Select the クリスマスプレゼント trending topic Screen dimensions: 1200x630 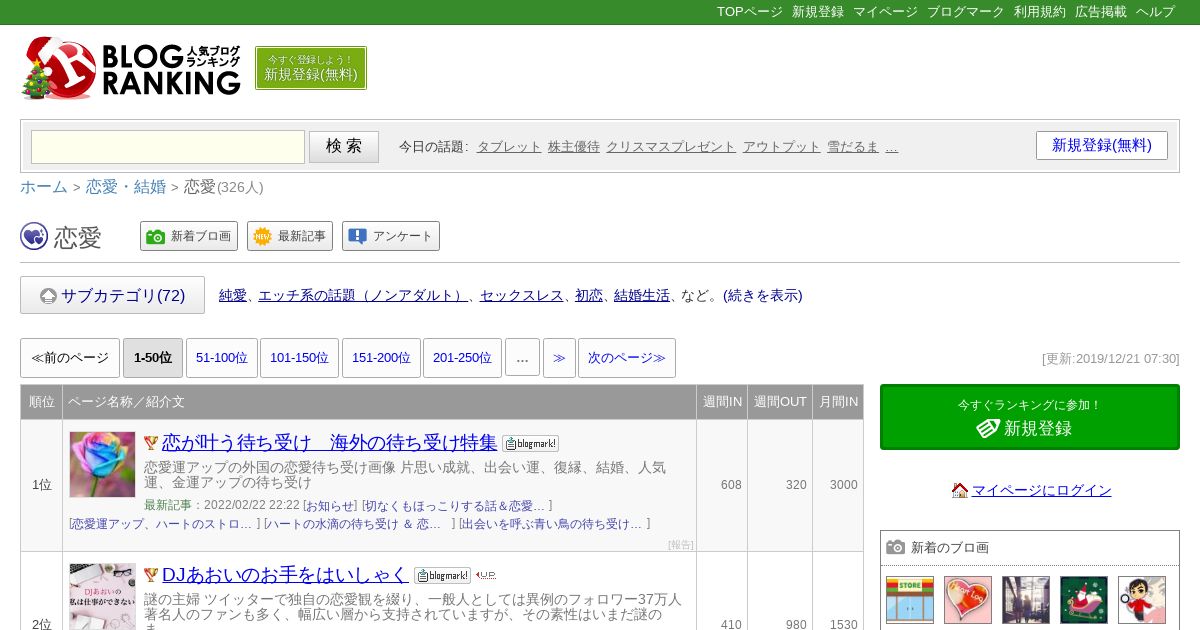tap(671, 146)
